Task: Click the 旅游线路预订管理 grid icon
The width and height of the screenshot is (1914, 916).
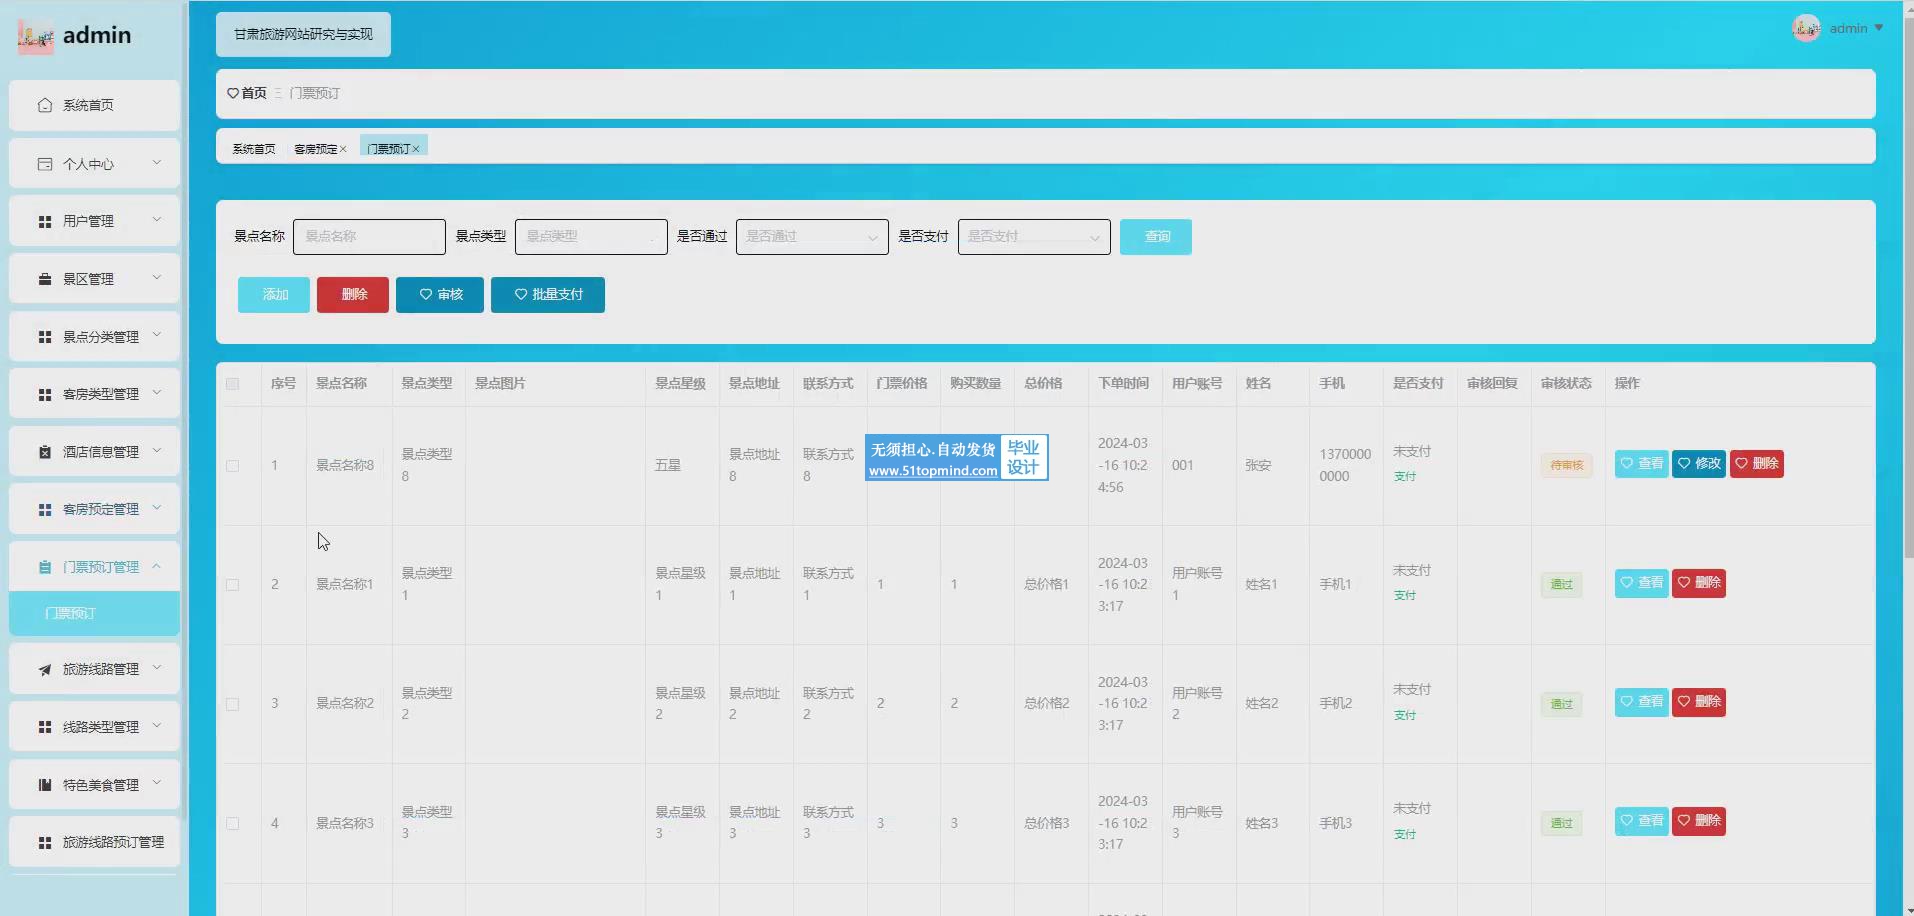Action: 45,842
